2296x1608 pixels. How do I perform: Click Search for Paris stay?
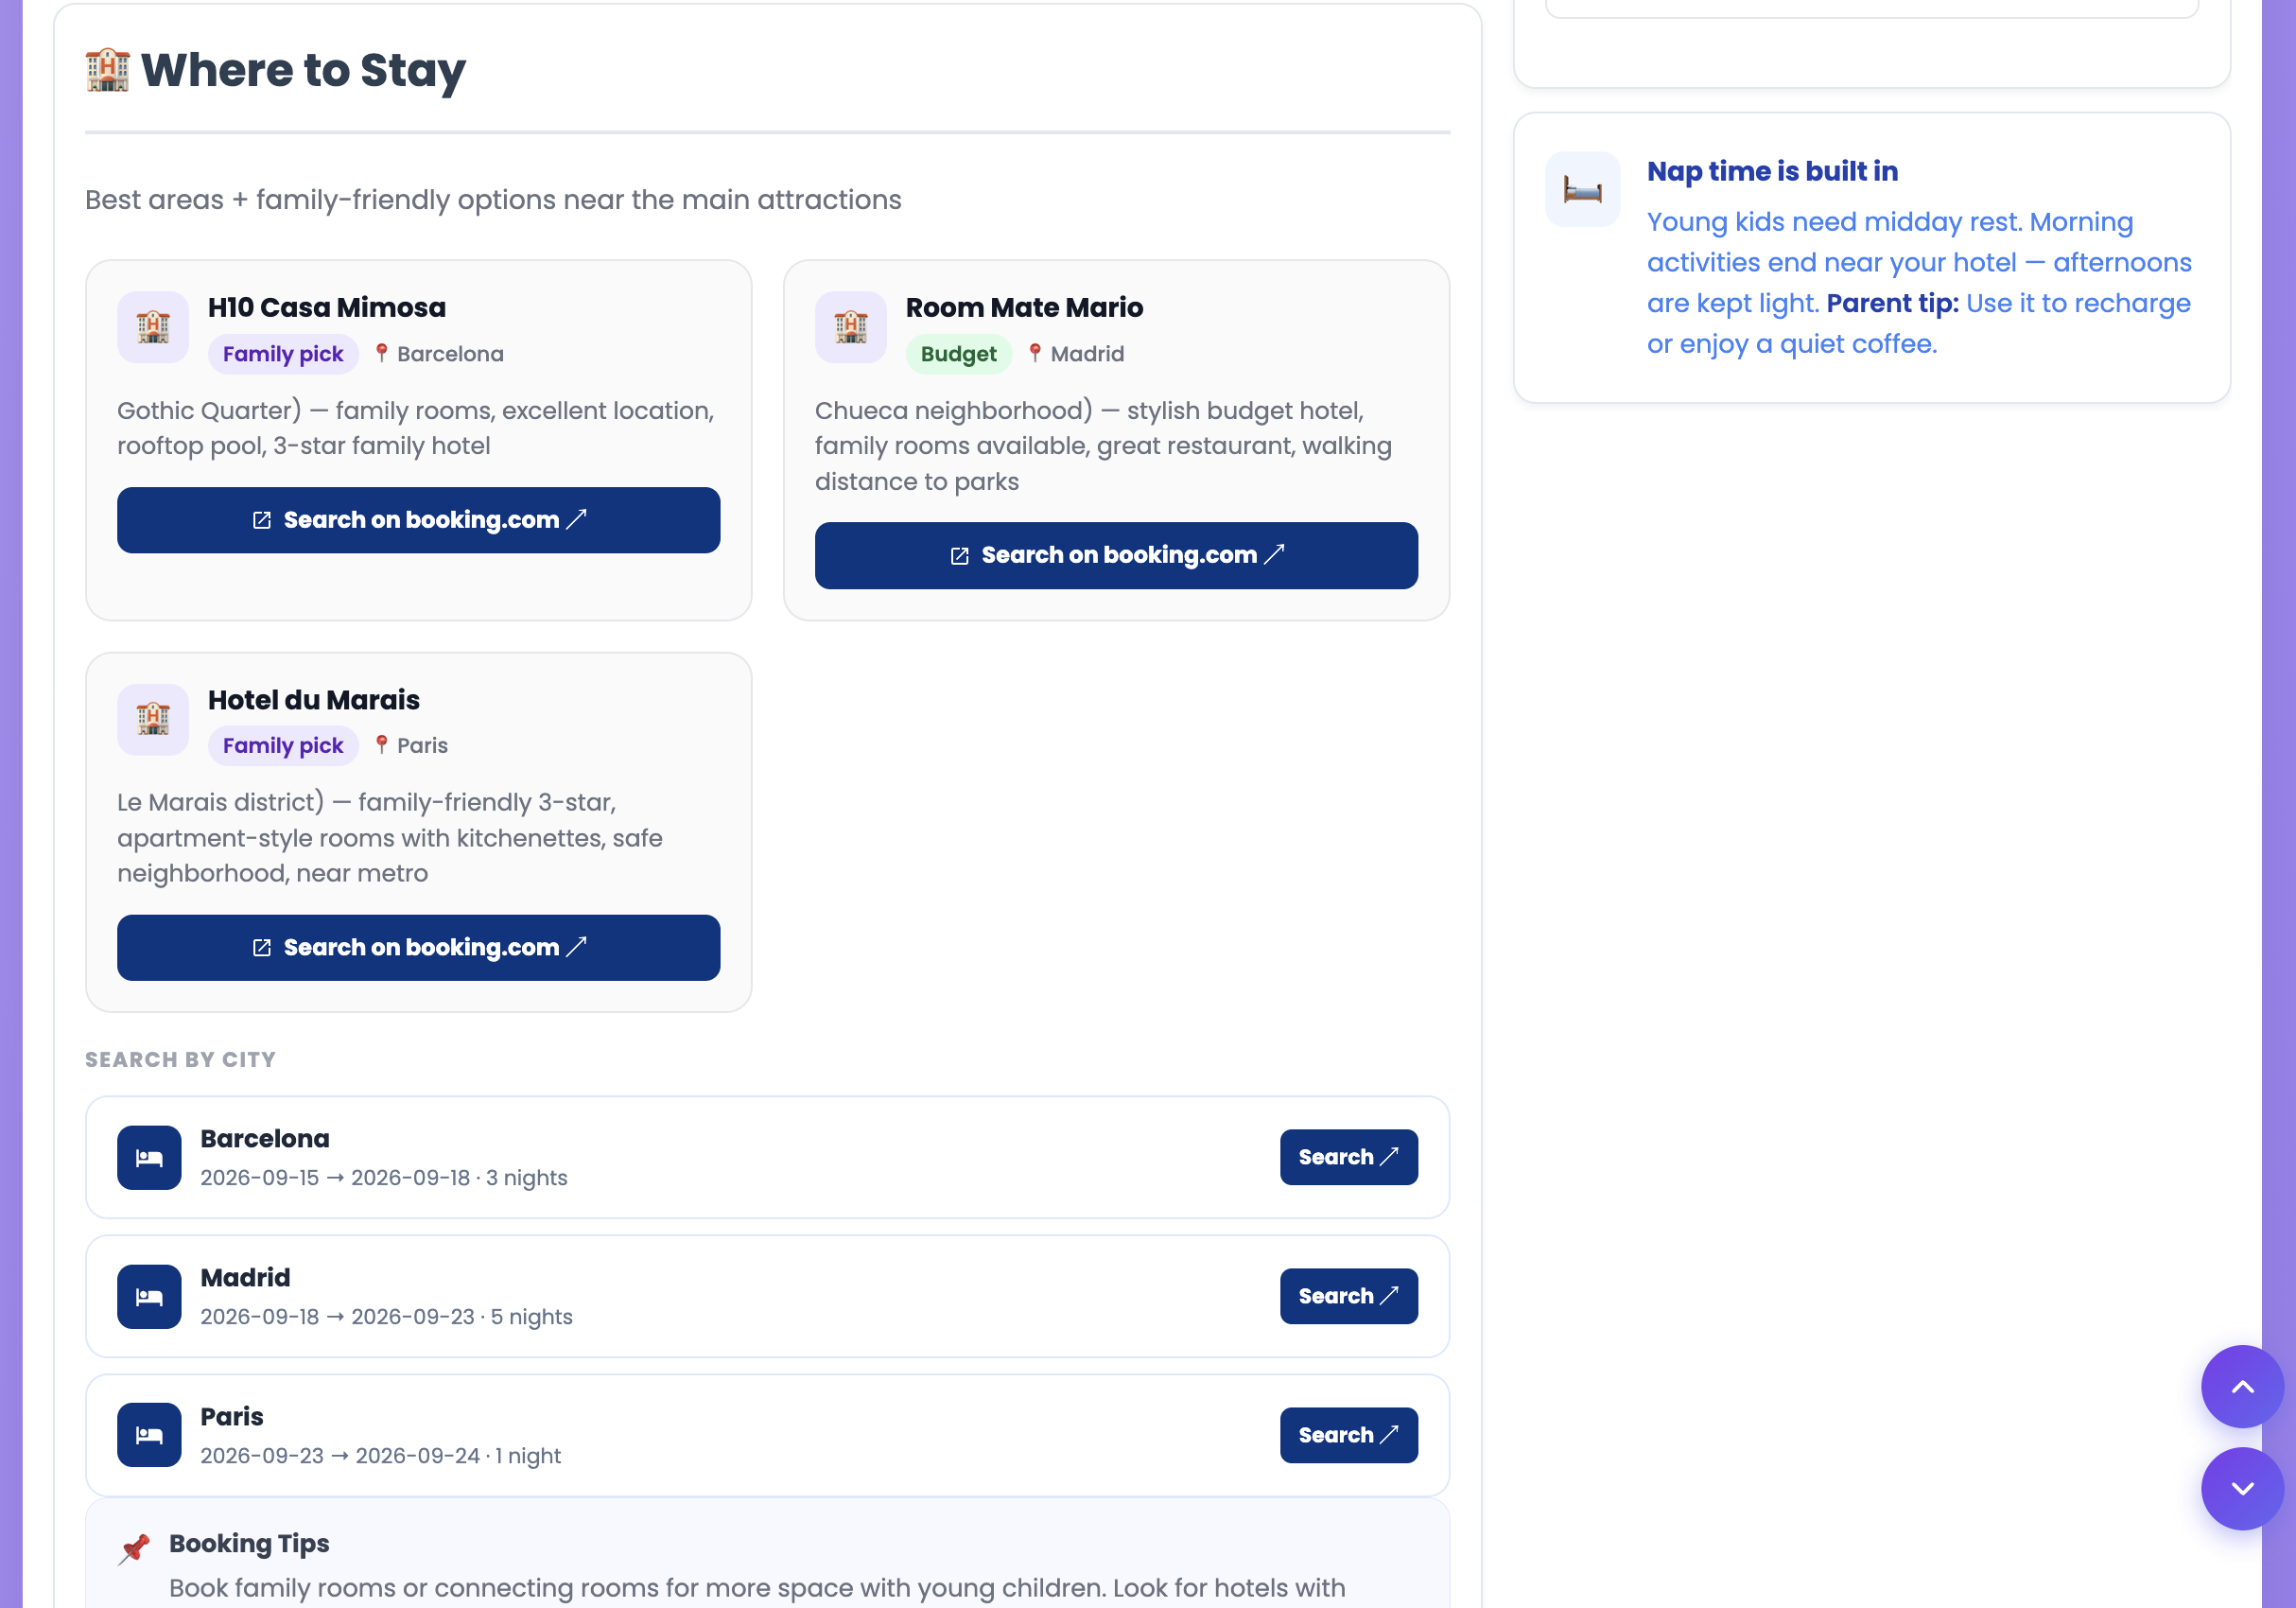click(x=1348, y=1435)
